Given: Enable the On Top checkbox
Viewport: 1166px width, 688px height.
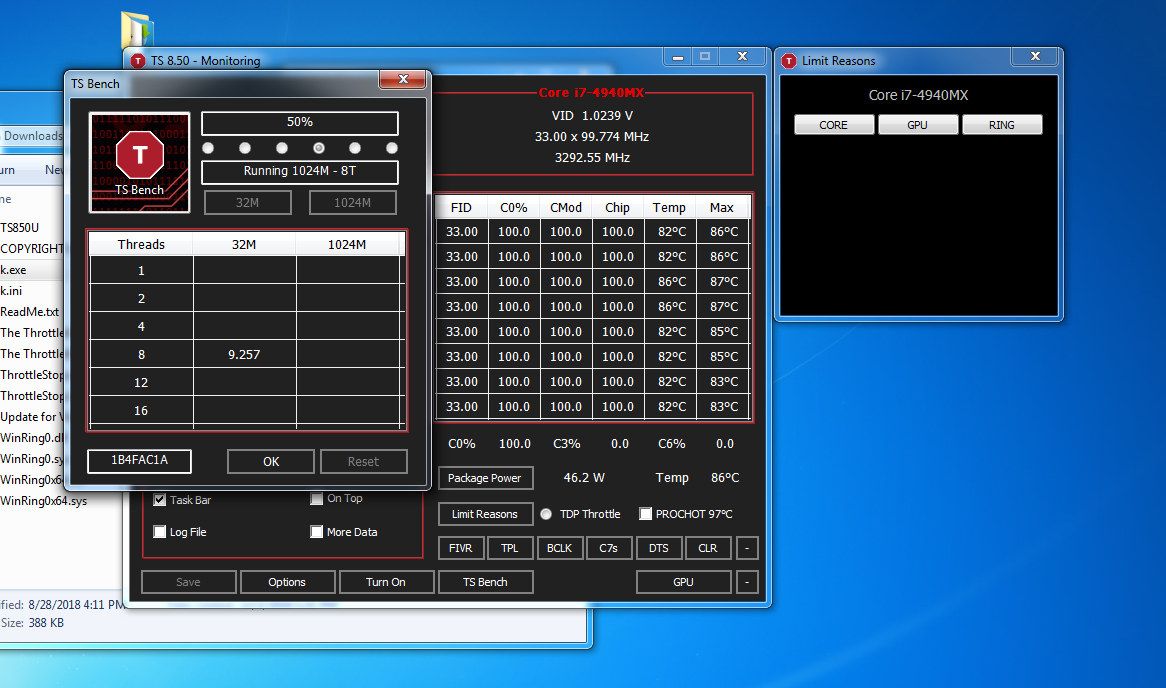Looking at the screenshot, I should 317,498.
